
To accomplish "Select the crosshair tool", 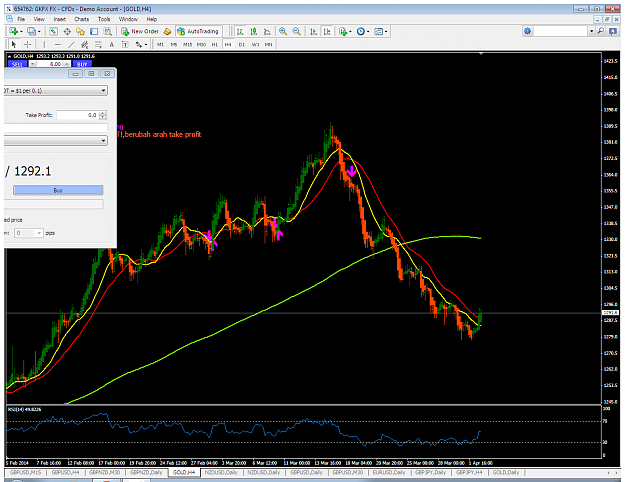I will point(28,44).
